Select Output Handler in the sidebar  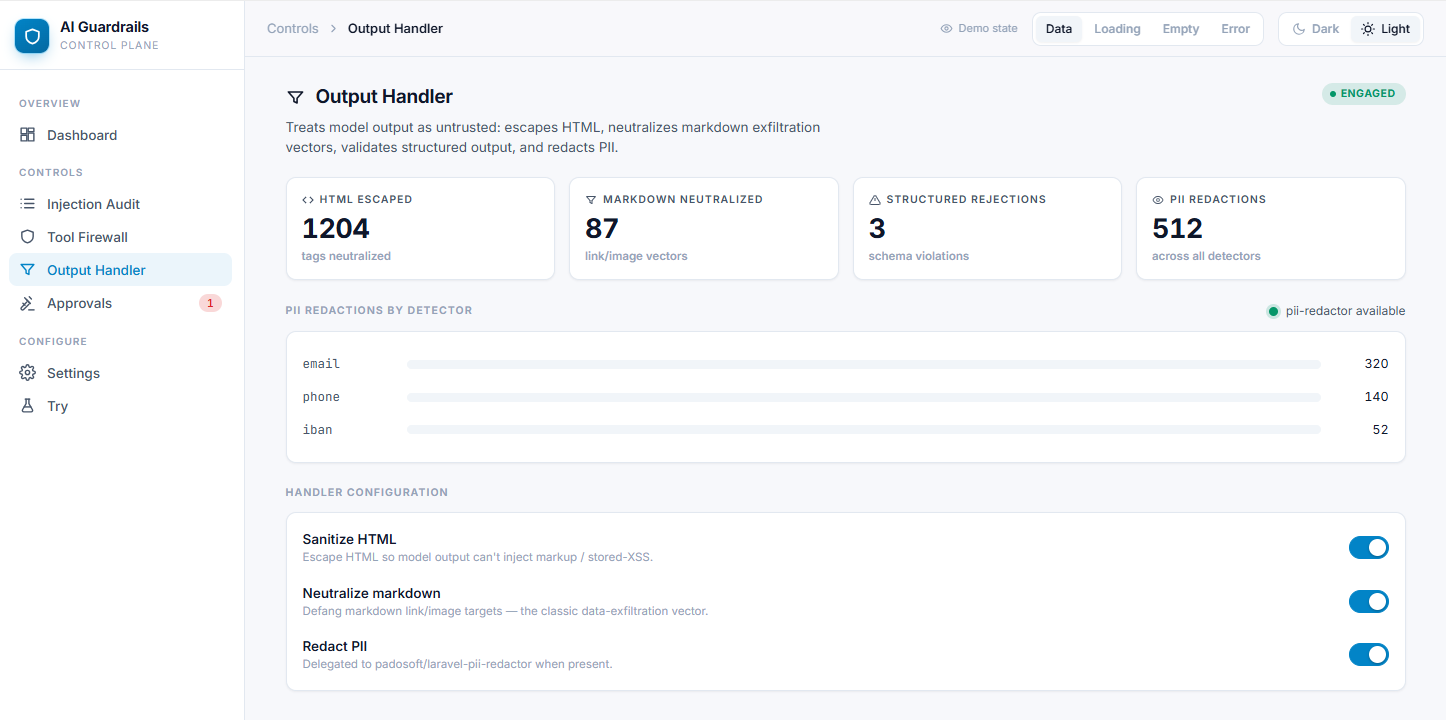click(x=120, y=270)
